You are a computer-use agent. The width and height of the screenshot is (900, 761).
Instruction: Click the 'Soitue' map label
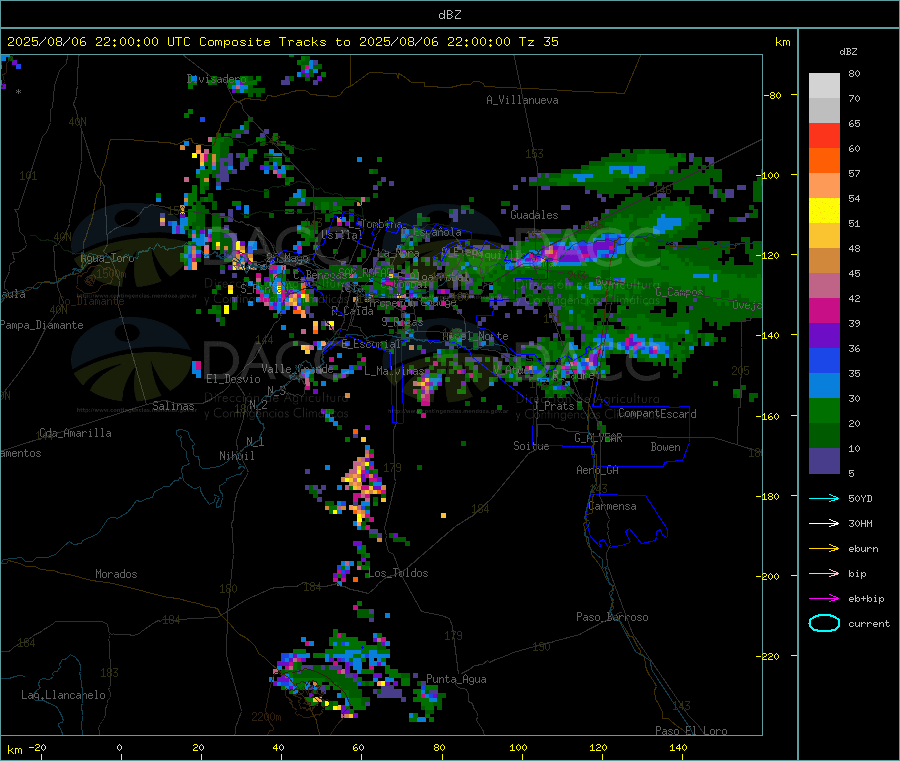[x=531, y=446]
